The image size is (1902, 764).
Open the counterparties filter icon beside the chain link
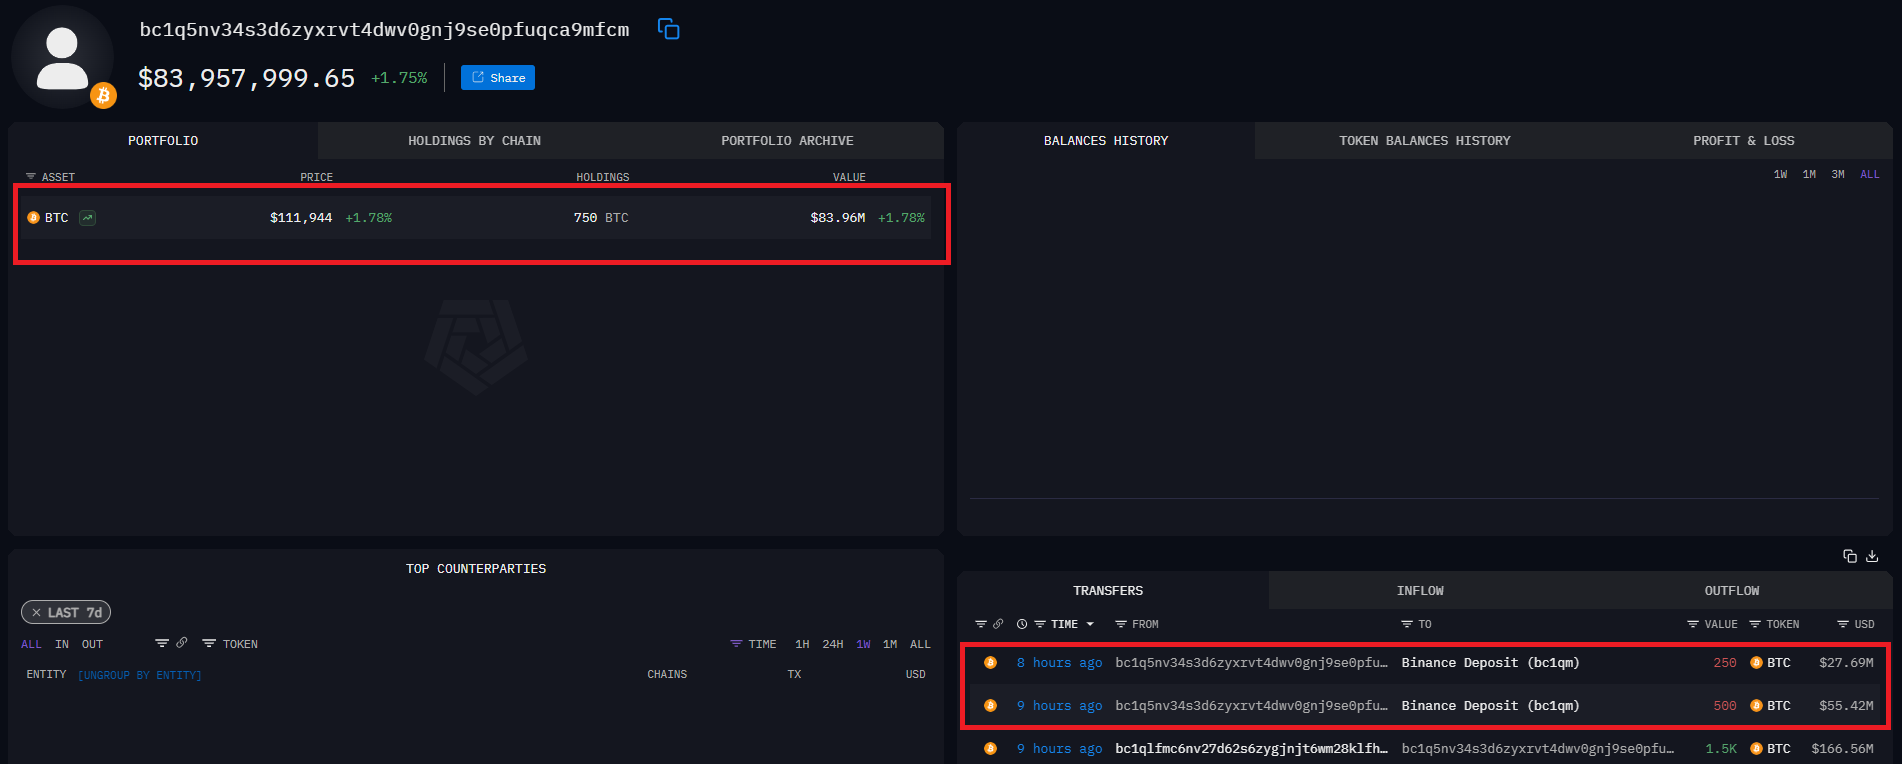(162, 643)
